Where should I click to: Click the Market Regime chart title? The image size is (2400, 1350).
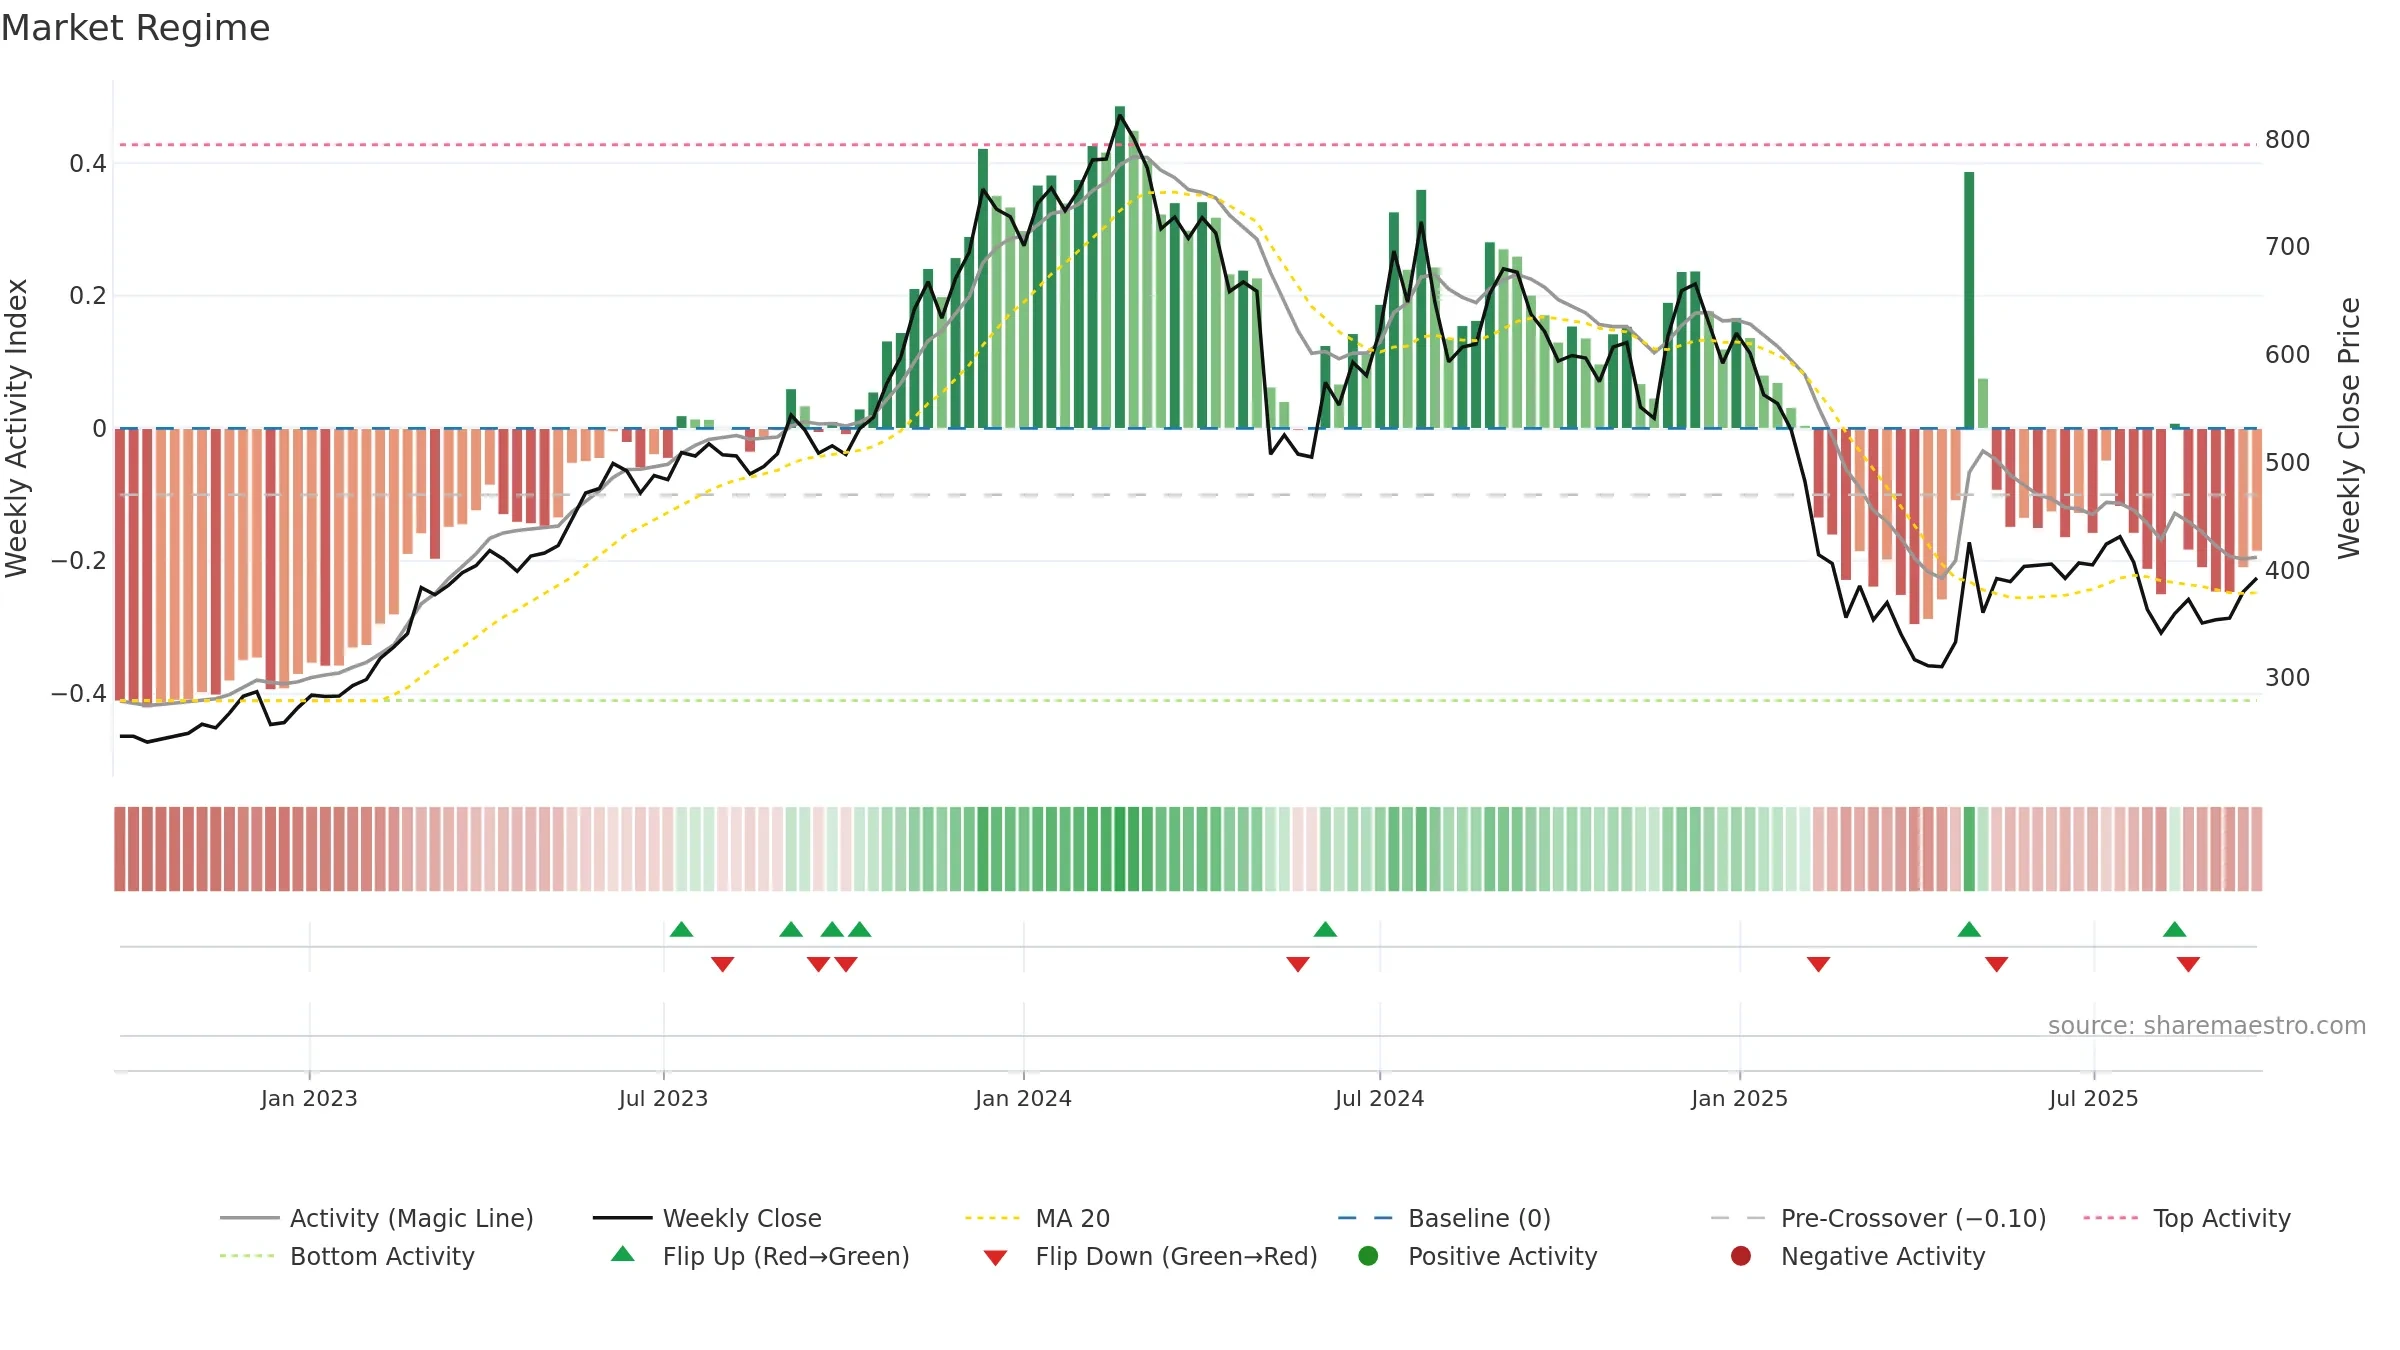(x=135, y=28)
